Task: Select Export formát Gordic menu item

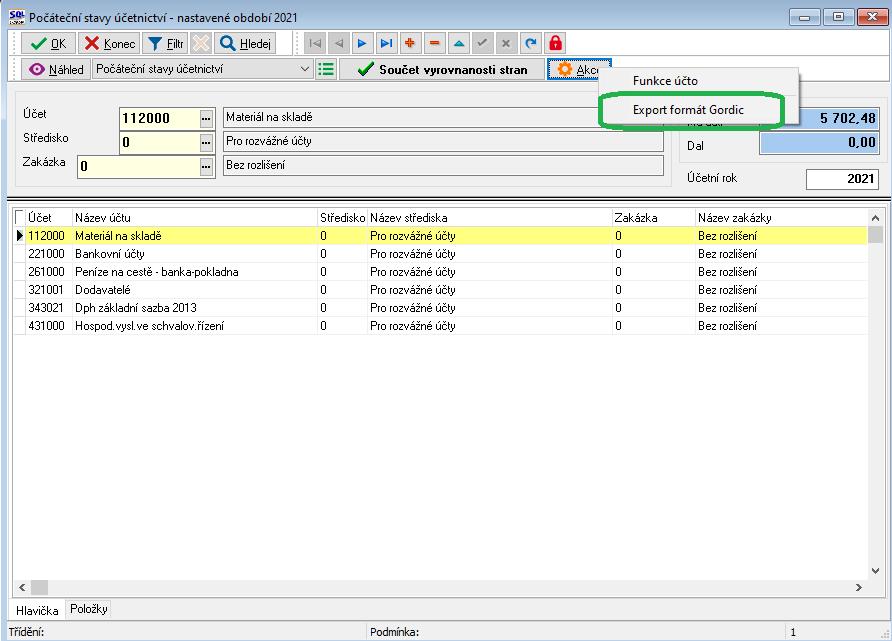Action: click(x=688, y=110)
